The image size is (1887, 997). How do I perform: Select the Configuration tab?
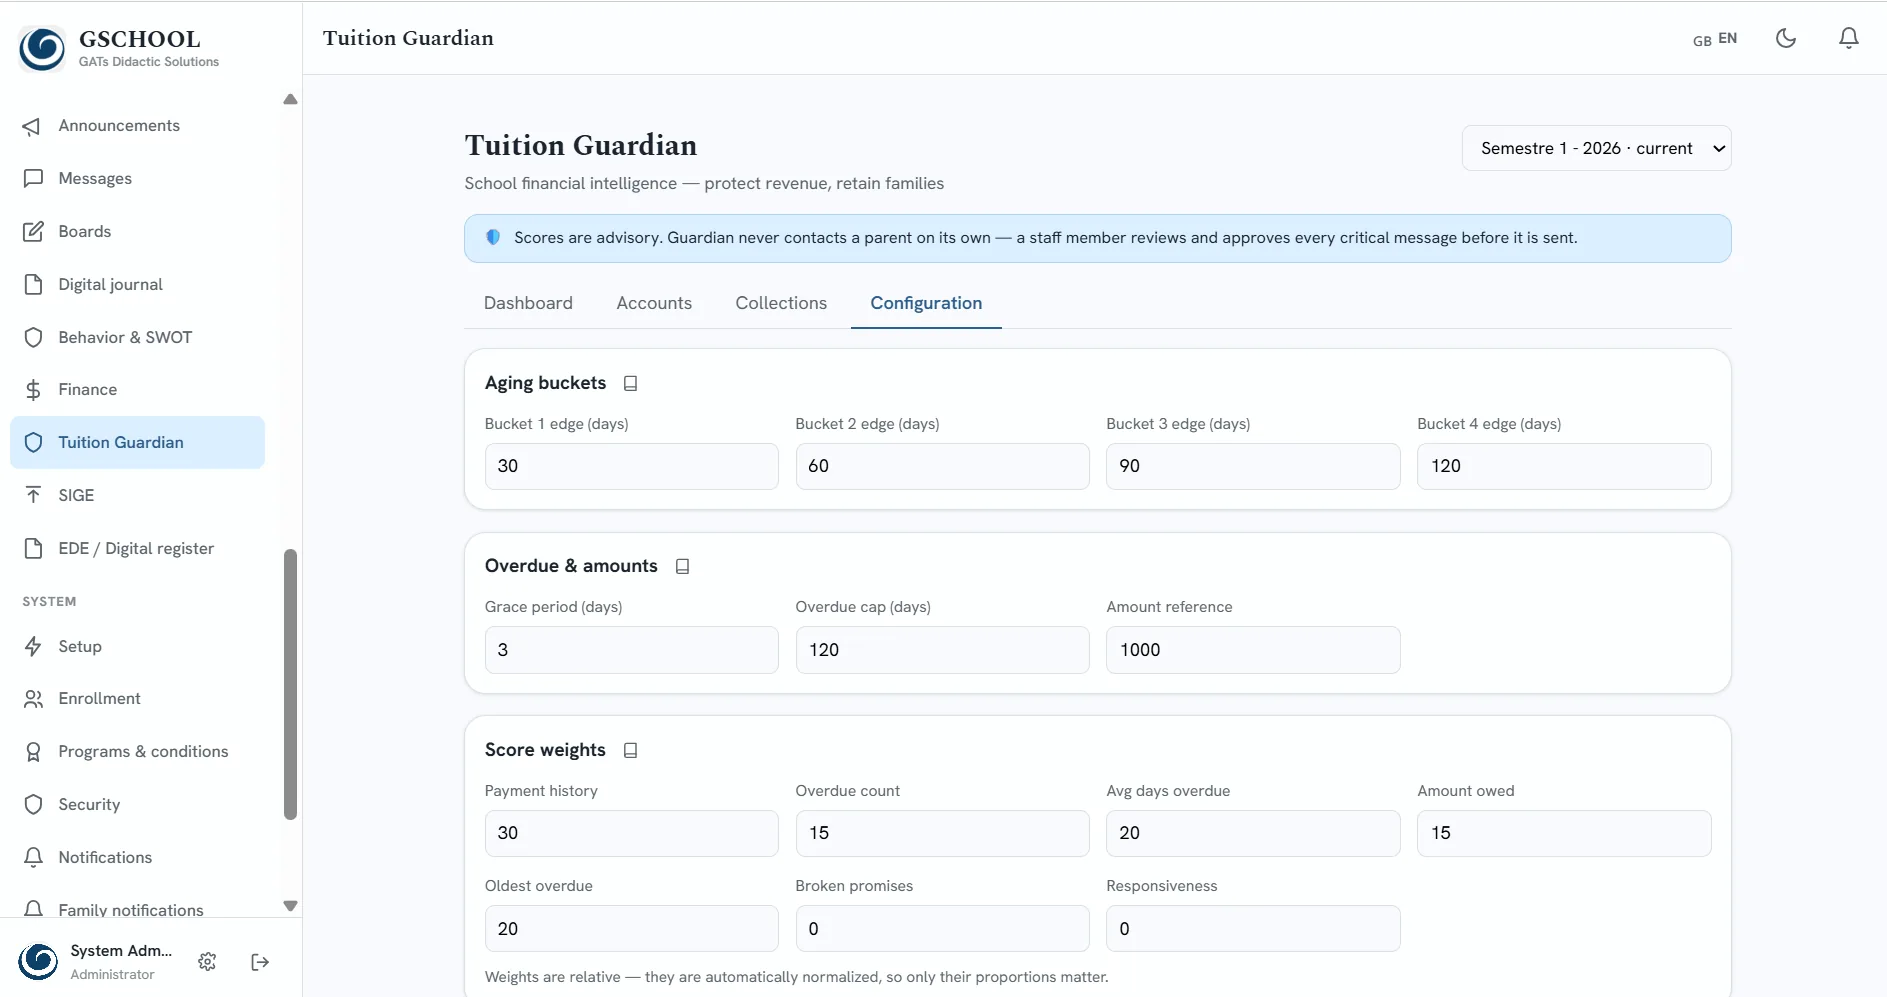tap(926, 303)
